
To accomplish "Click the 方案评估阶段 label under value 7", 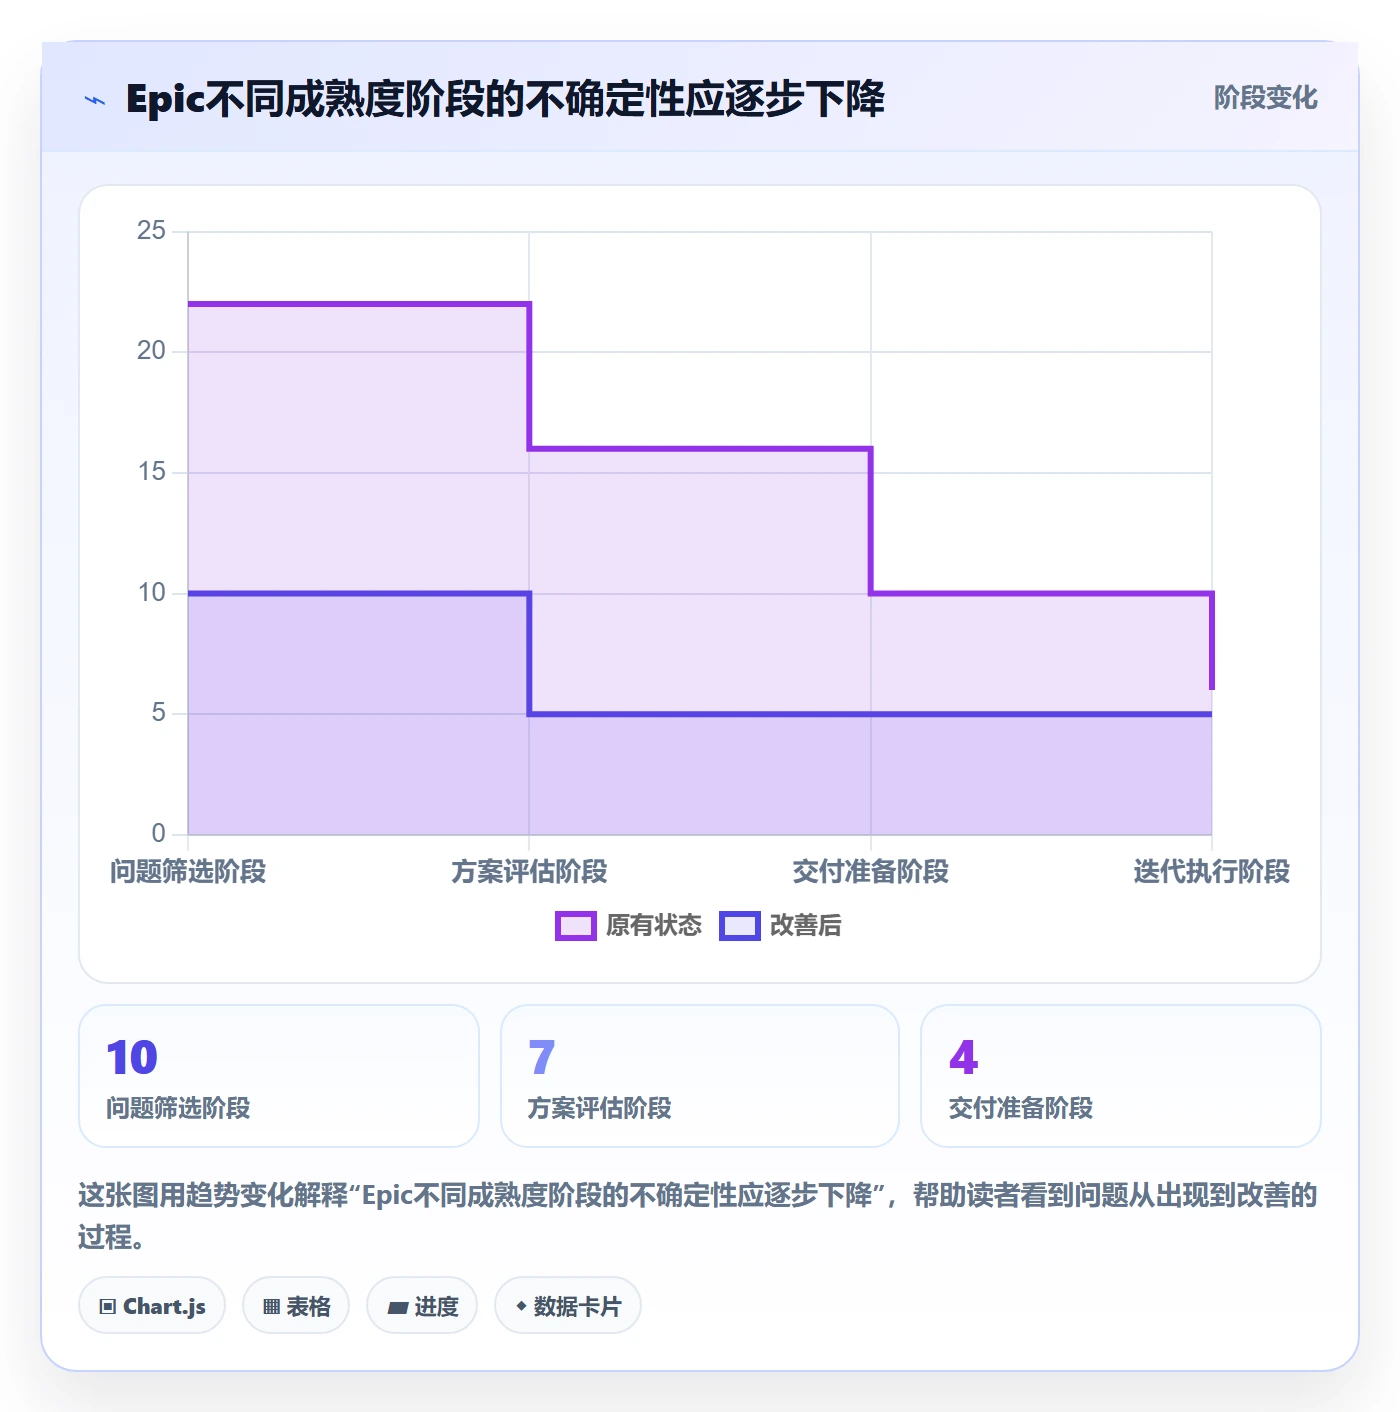I will tap(599, 1108).
